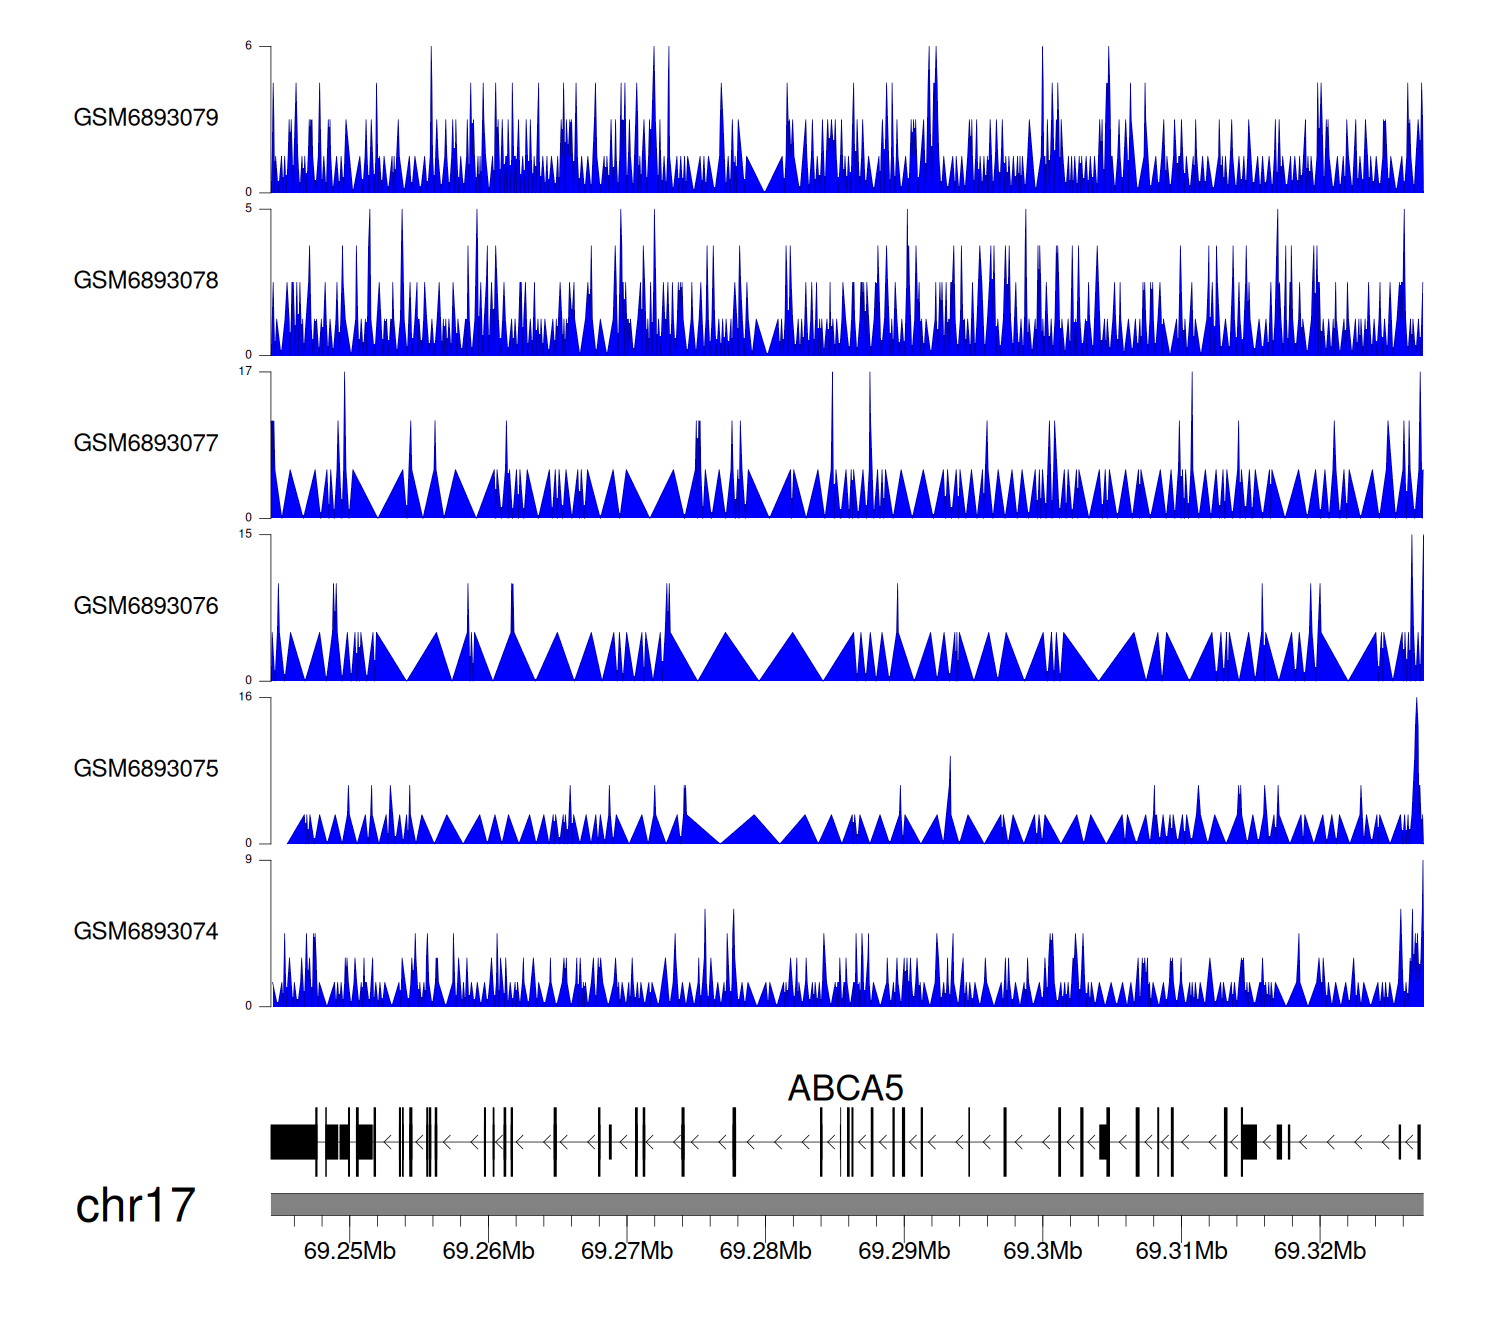The image size is (1500, 1320).
Task: Select the 69.31Mb position label
Action: click(x=1181, y=1251)
